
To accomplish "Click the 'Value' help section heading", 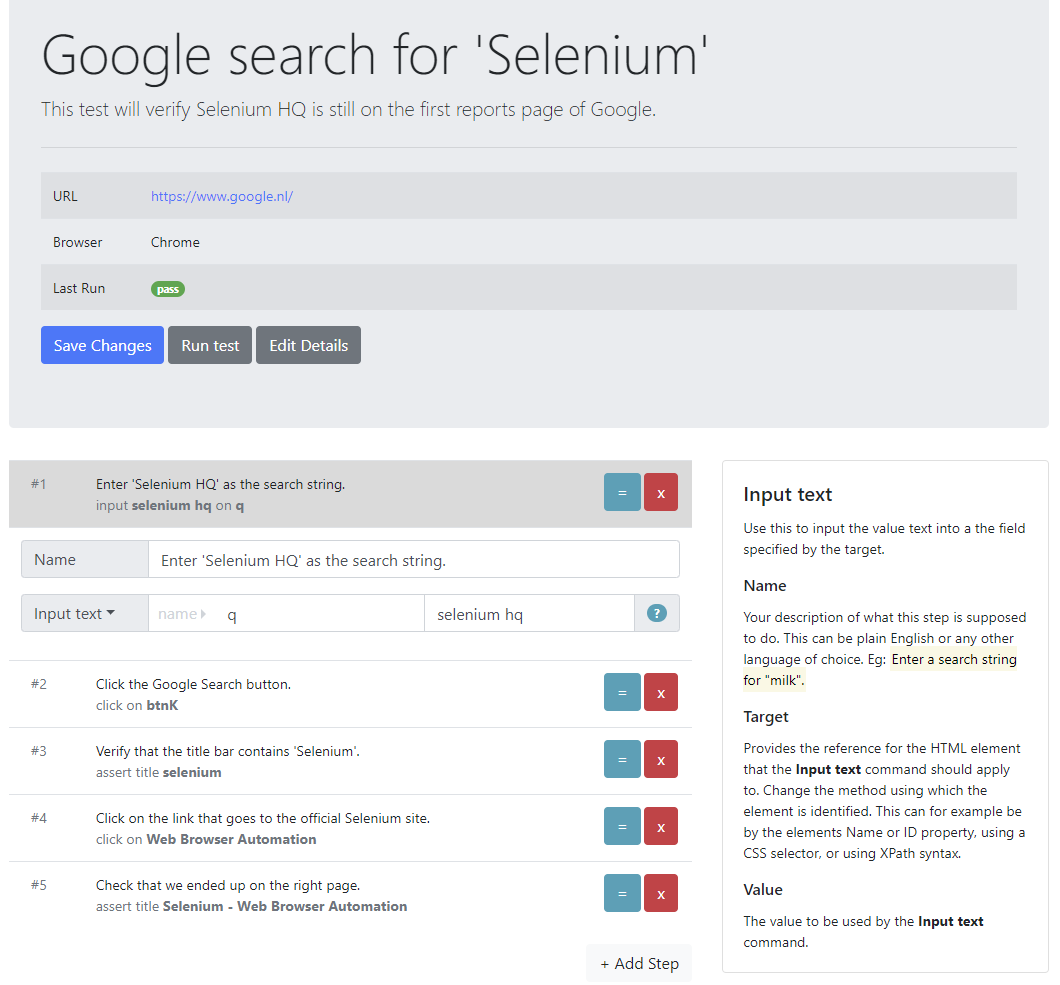I will tap(763, 890).
